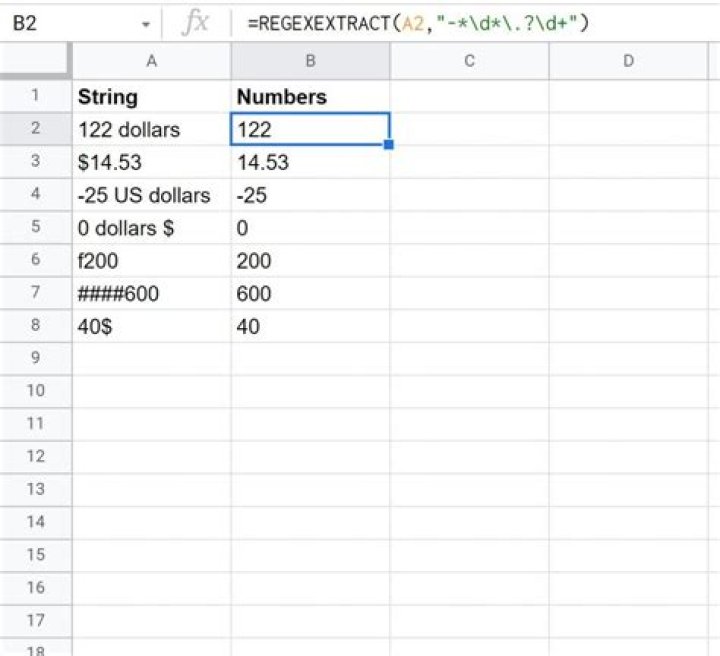Click the fill handle of cell B2
Image resolution: width=720 pixels, height=656 pixels.
coord(388,145)
